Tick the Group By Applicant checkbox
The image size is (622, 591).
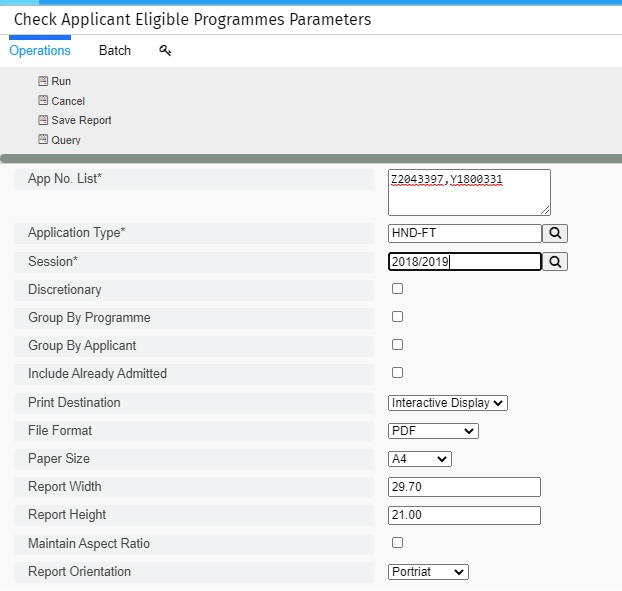tap(397, 345)
